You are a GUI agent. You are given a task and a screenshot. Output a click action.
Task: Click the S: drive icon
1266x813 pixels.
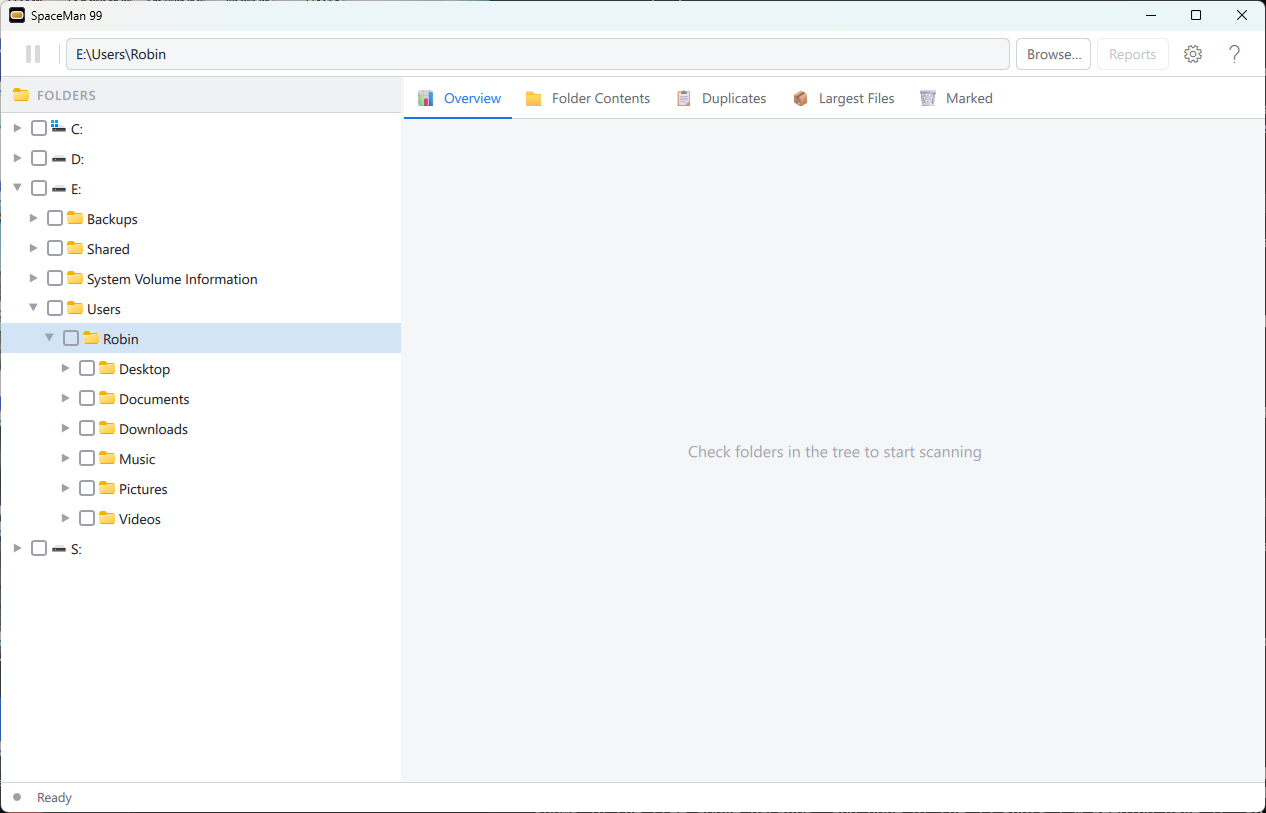pos(59,548)
